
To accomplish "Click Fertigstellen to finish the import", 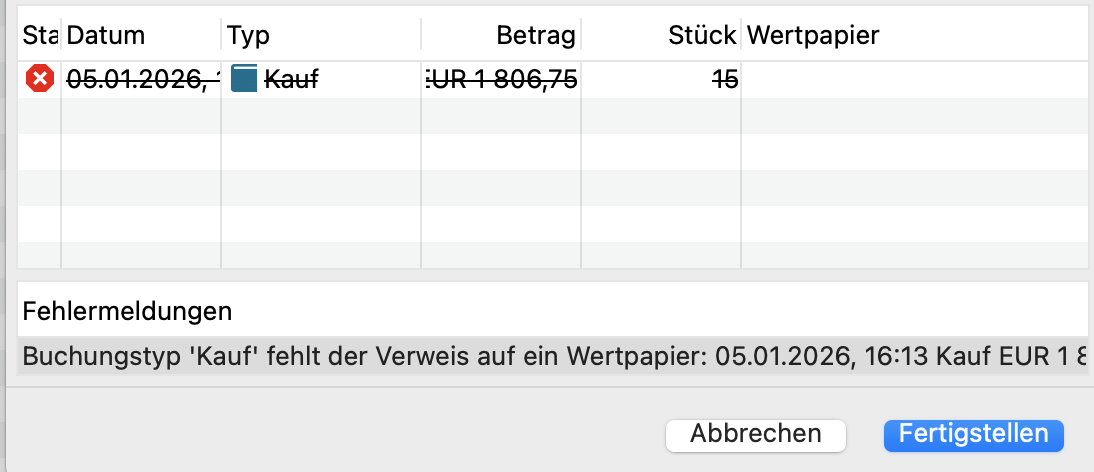I will coord(973,434).
